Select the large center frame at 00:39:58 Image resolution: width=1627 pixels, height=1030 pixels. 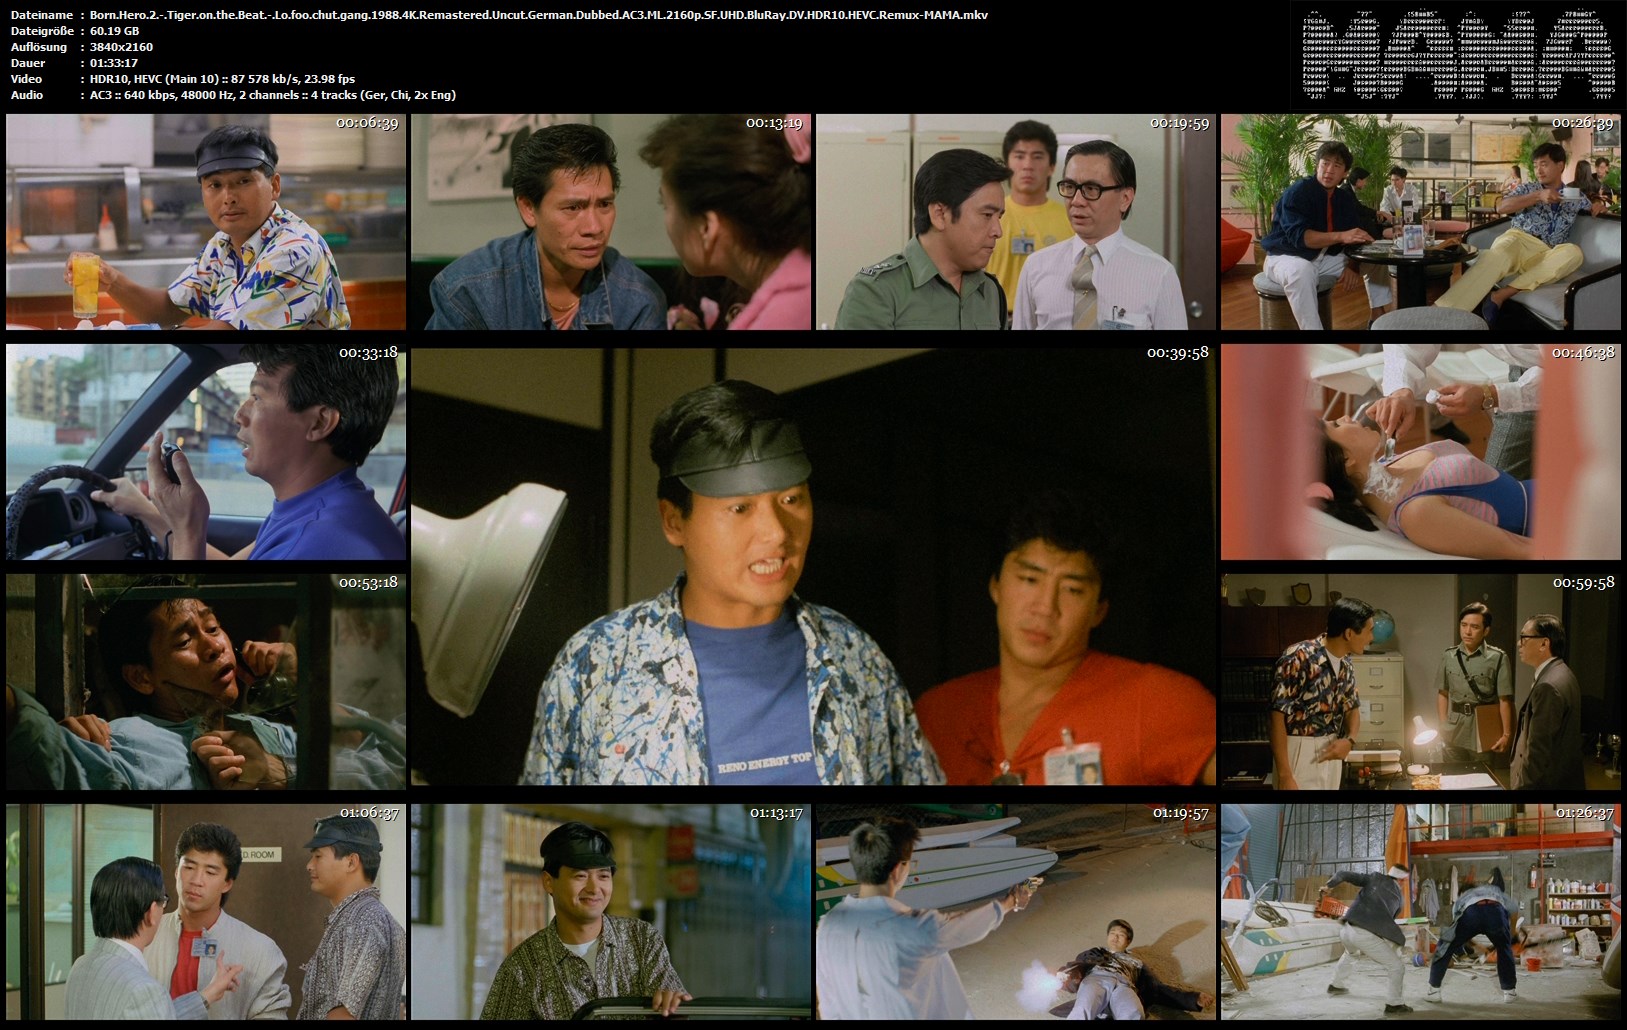click(x=814, y=567)
